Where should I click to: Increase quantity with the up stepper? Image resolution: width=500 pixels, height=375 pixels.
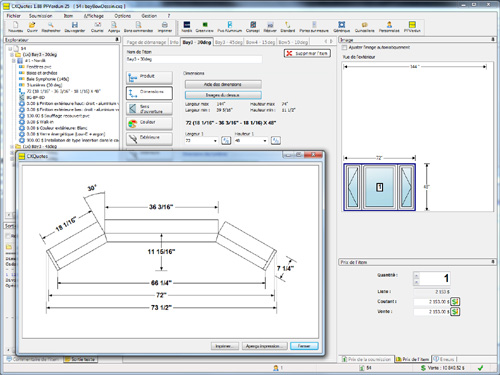tap(416, 276)
